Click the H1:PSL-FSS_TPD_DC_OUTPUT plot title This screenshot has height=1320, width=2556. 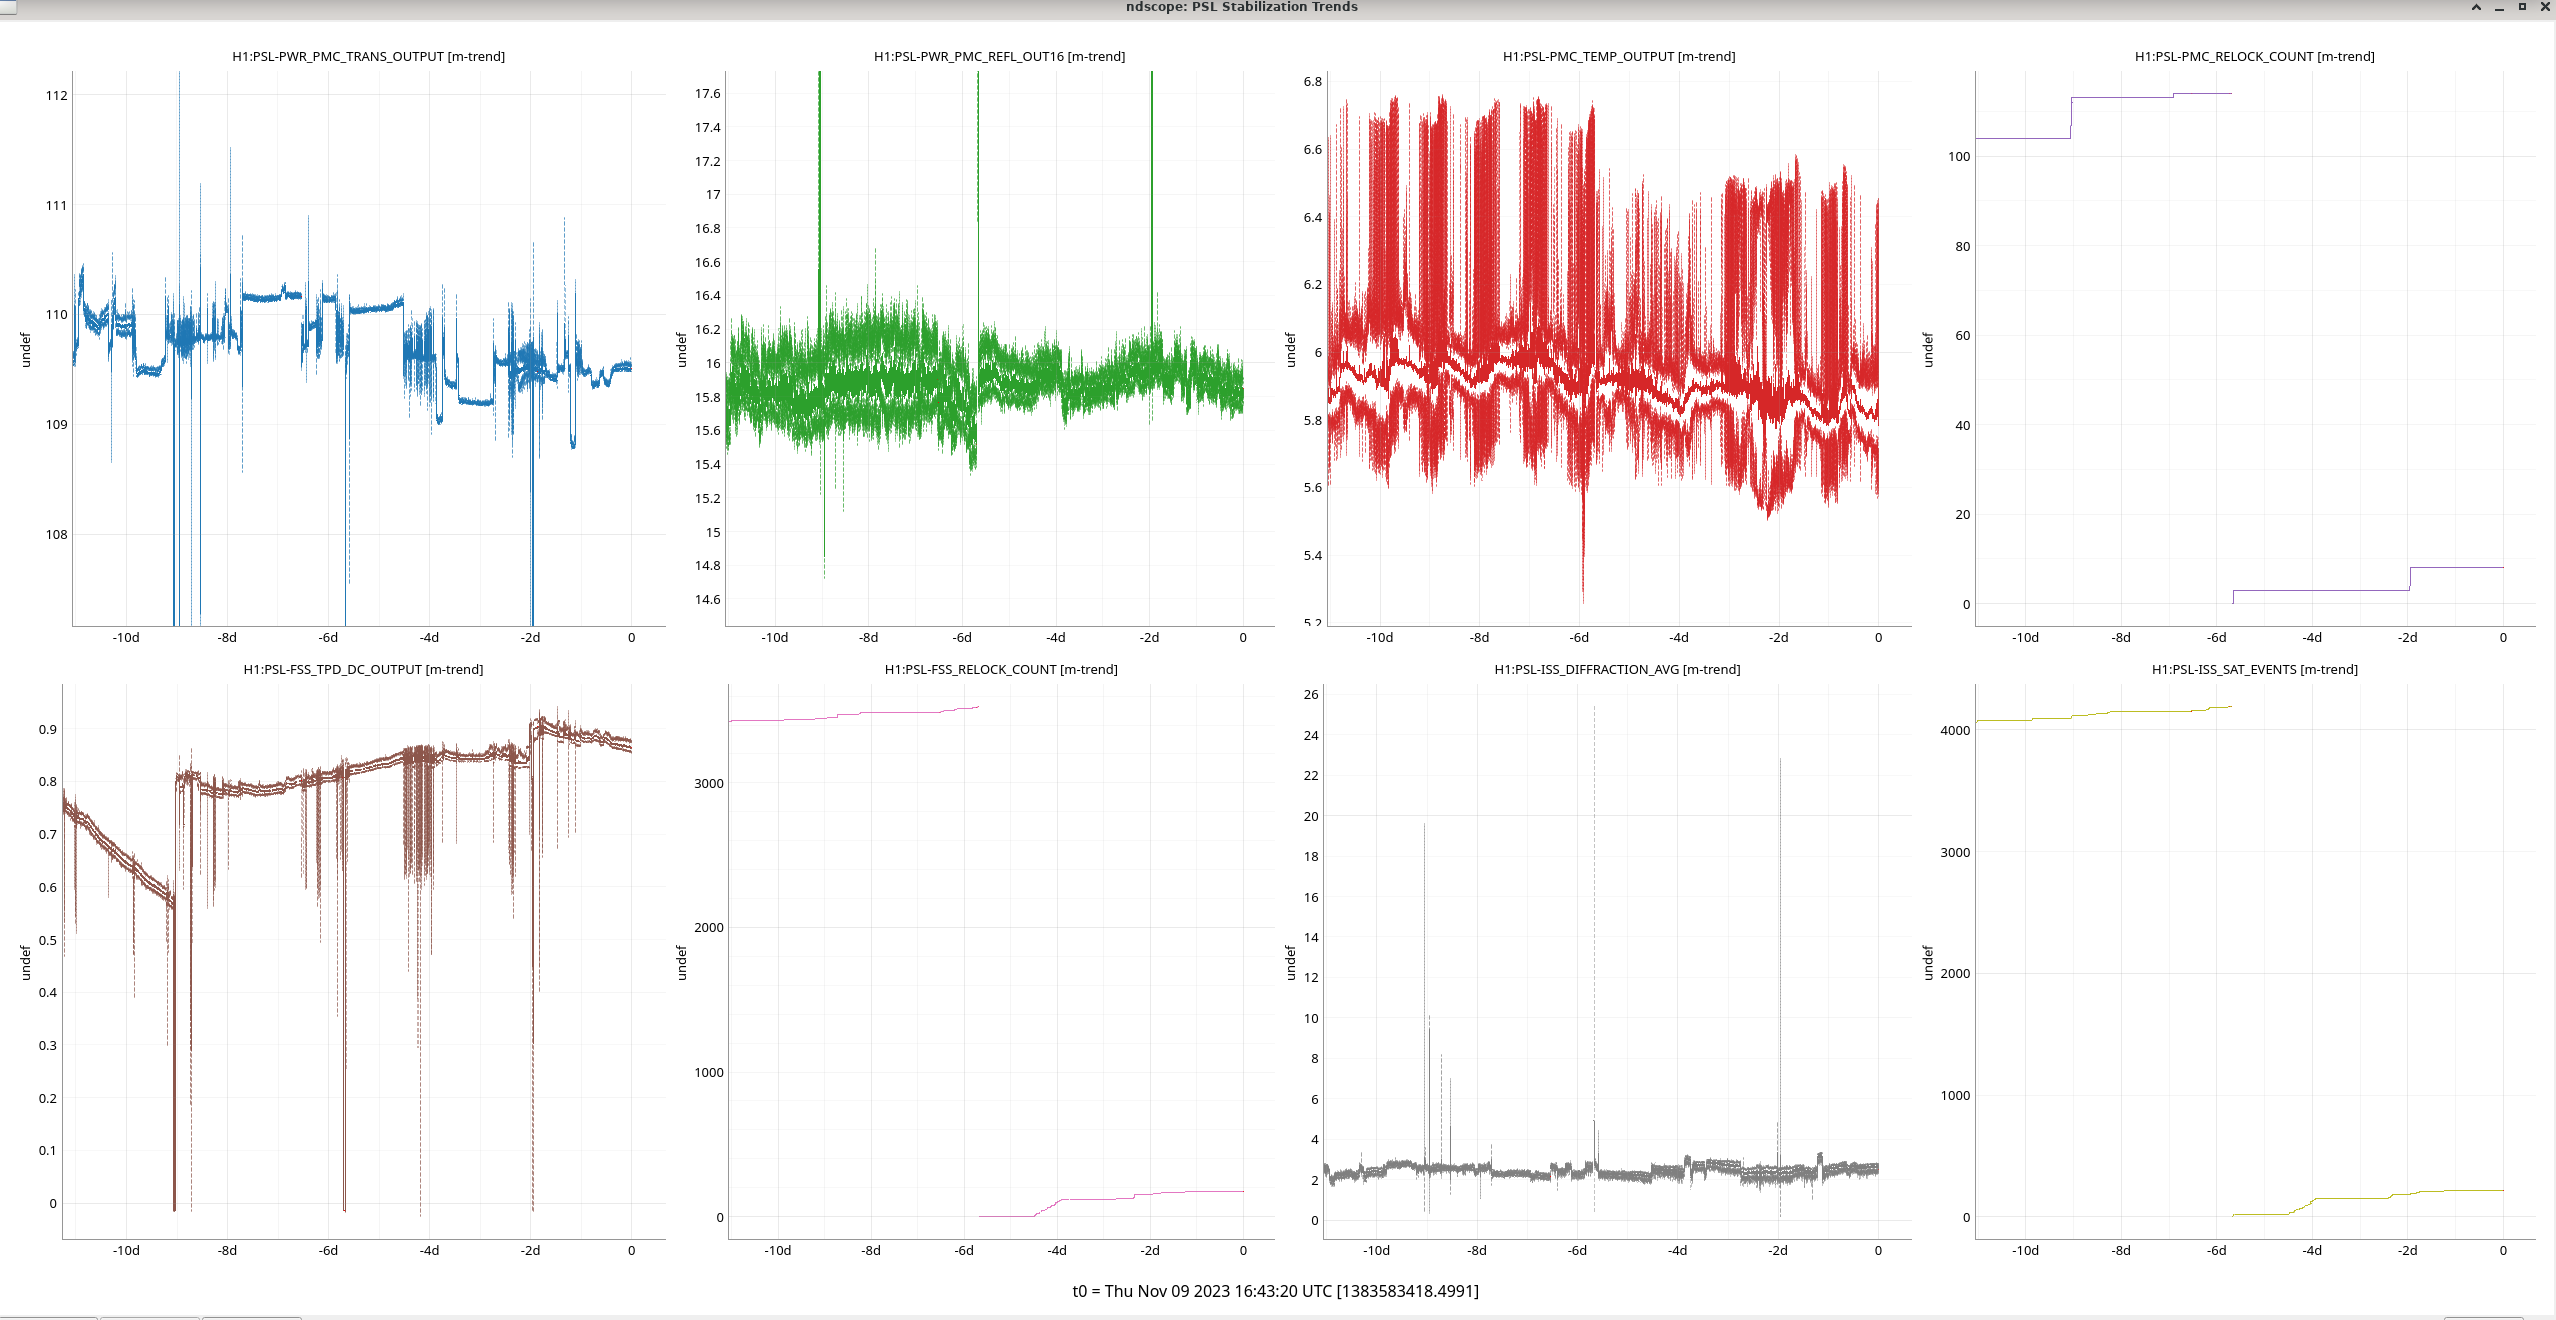pos(363,669)
